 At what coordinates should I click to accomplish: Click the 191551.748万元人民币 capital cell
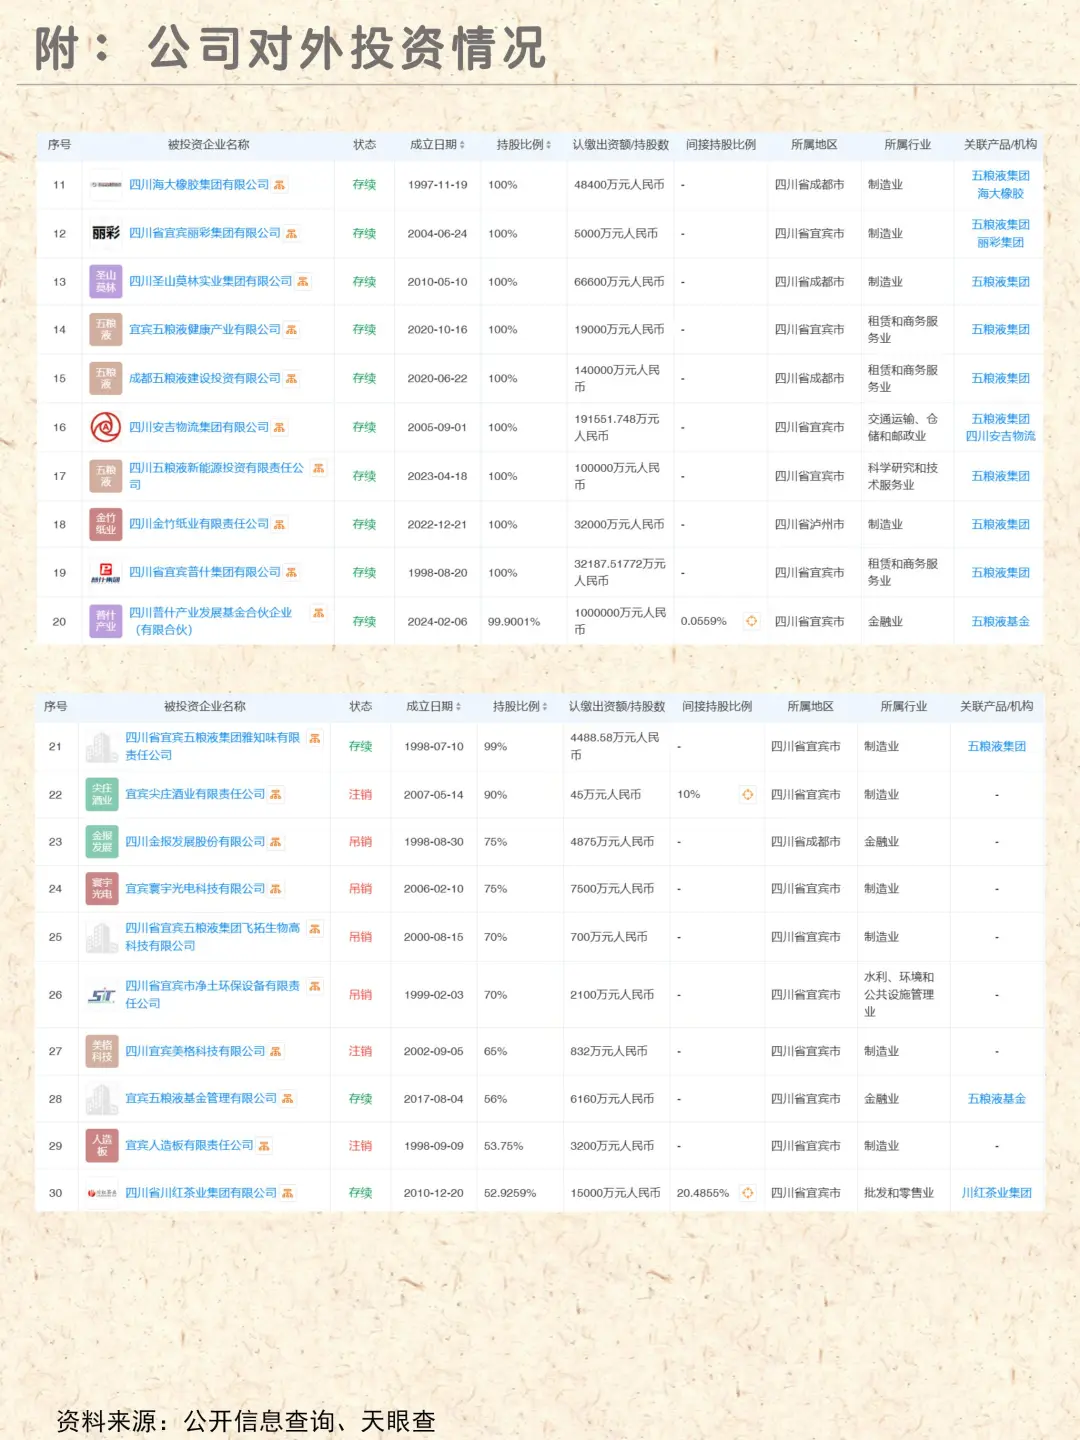(617, 427)
